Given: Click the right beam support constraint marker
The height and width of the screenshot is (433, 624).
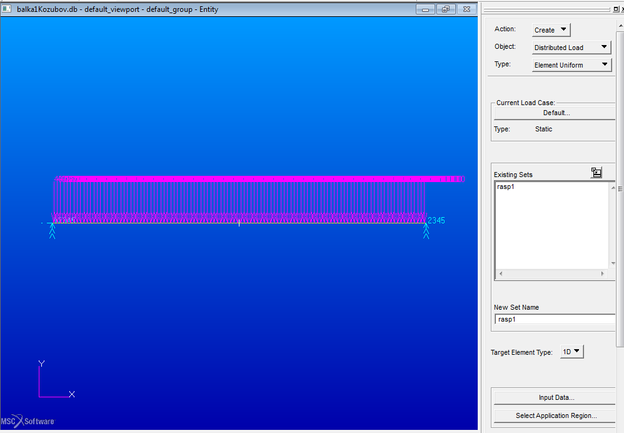Looking at the screenshot, I should tap(427, 229).
